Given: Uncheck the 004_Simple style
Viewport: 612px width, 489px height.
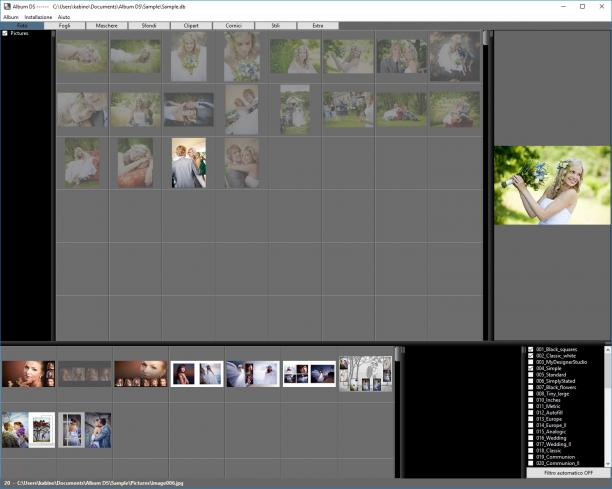Looking at the screenshot, I should click(x=530, y=368).
